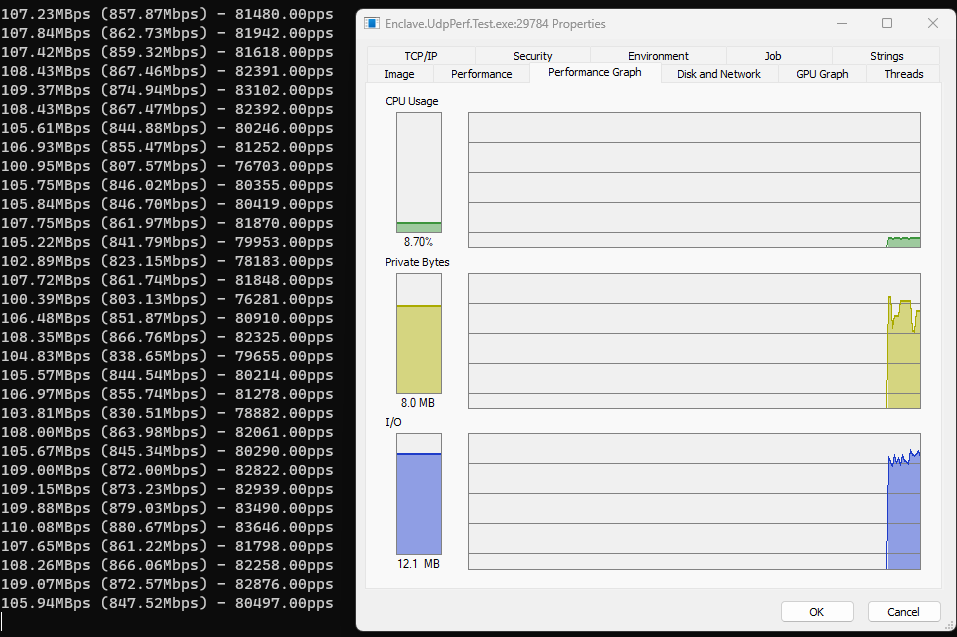This screenshot has width=957, height=637.
Task: Click the I/O bar gauge
Action: click(x=419, y=494)
